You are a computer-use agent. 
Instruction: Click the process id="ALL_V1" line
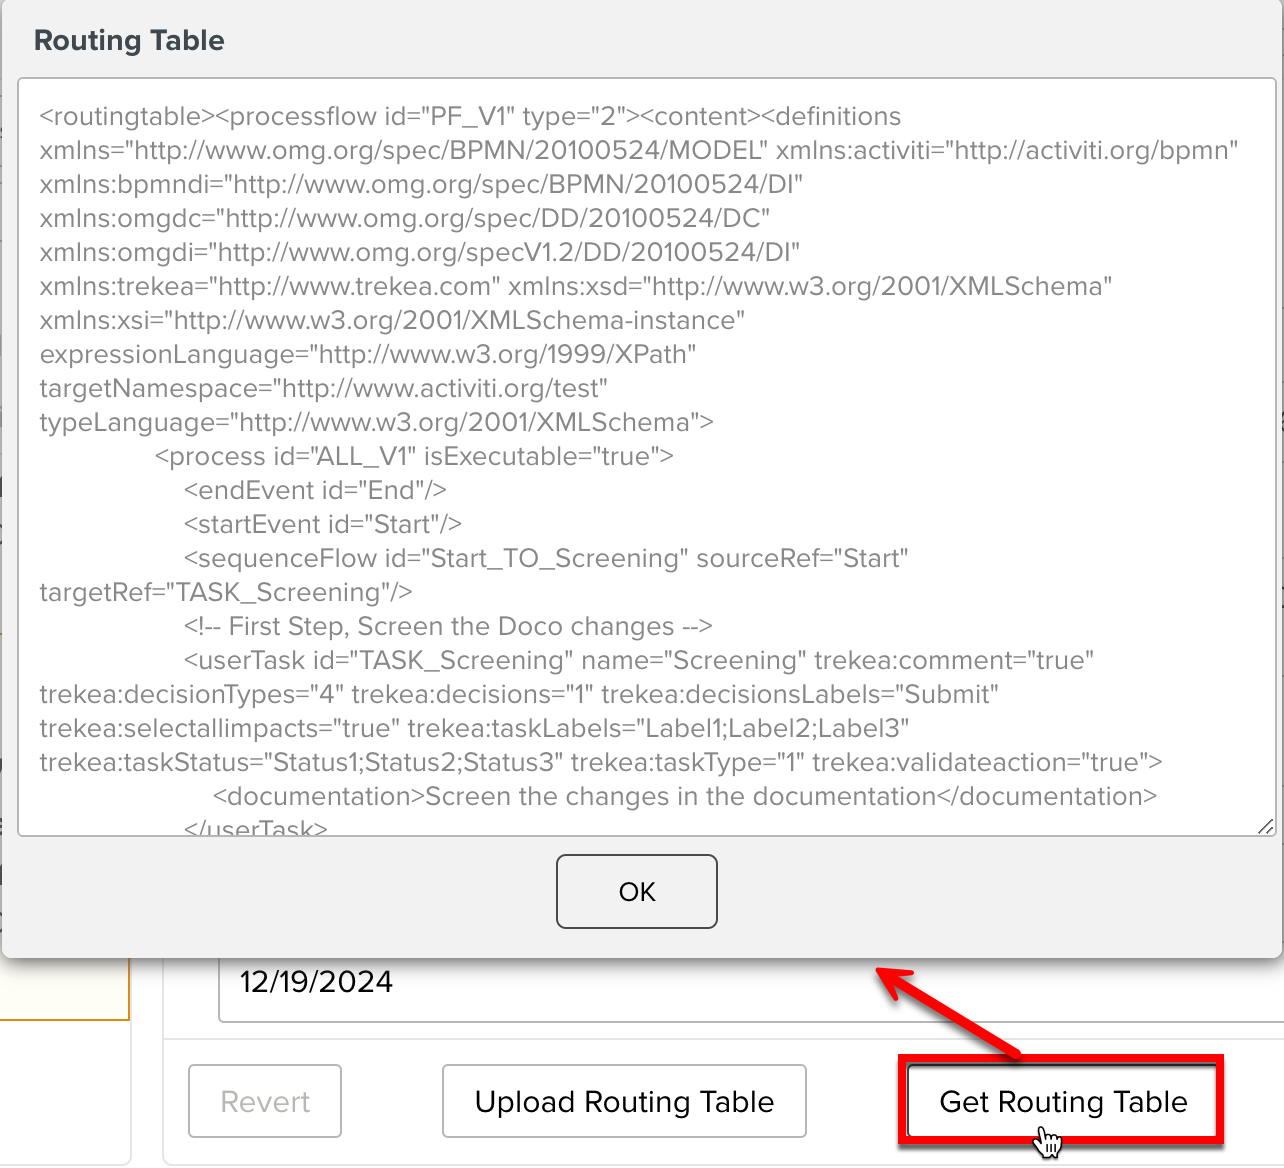click(414, 456)
